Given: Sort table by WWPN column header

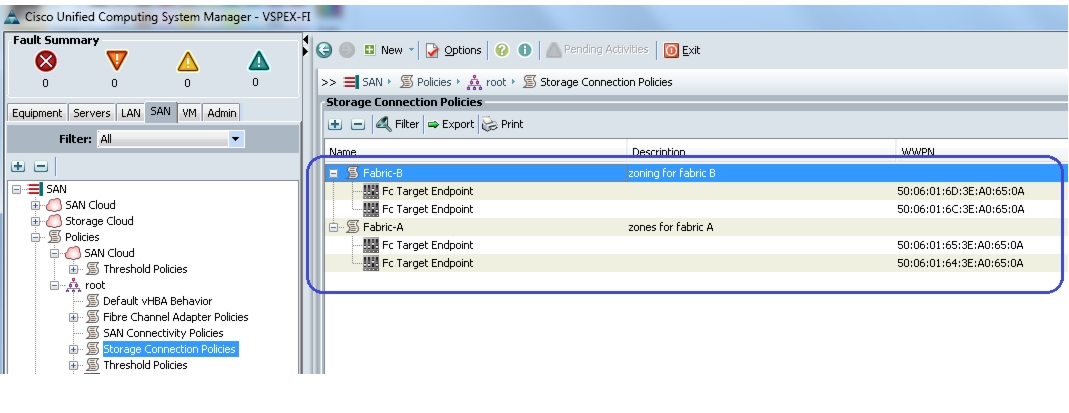Looking at the screenshot, I should pos(982,151).
